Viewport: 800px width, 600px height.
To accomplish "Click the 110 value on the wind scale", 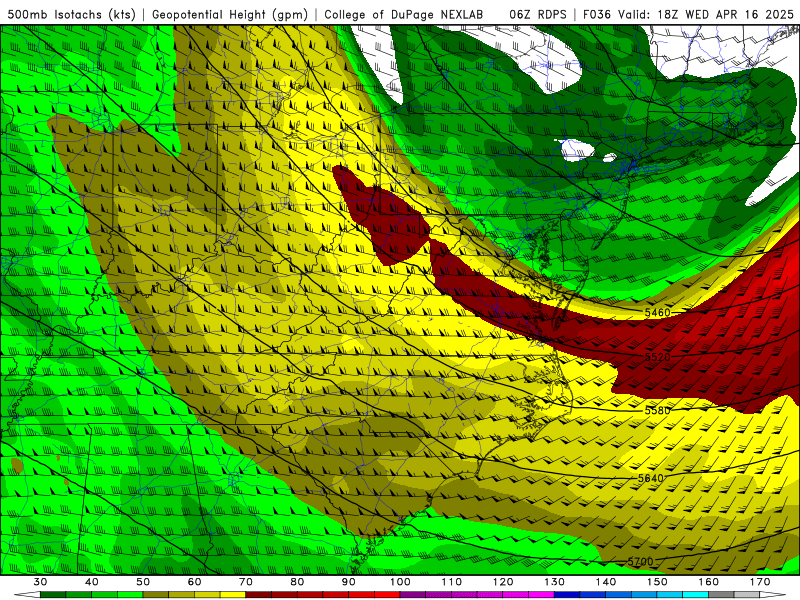I will click(x=452, y=582).
